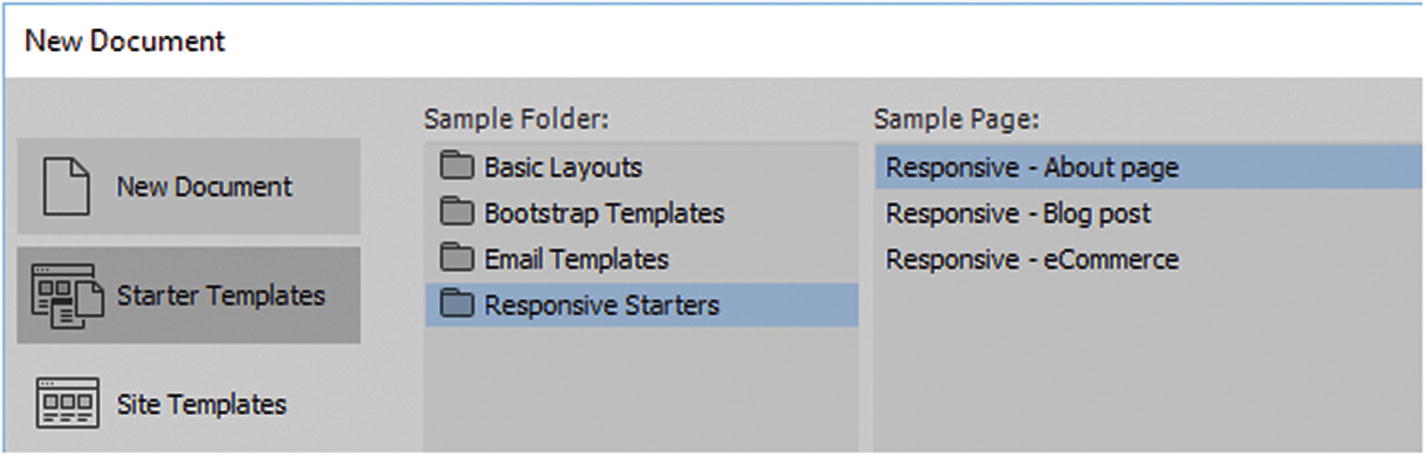Click the Starter Templates icon
Viewport: 1425px width, 455px height.
coord(67,296)
